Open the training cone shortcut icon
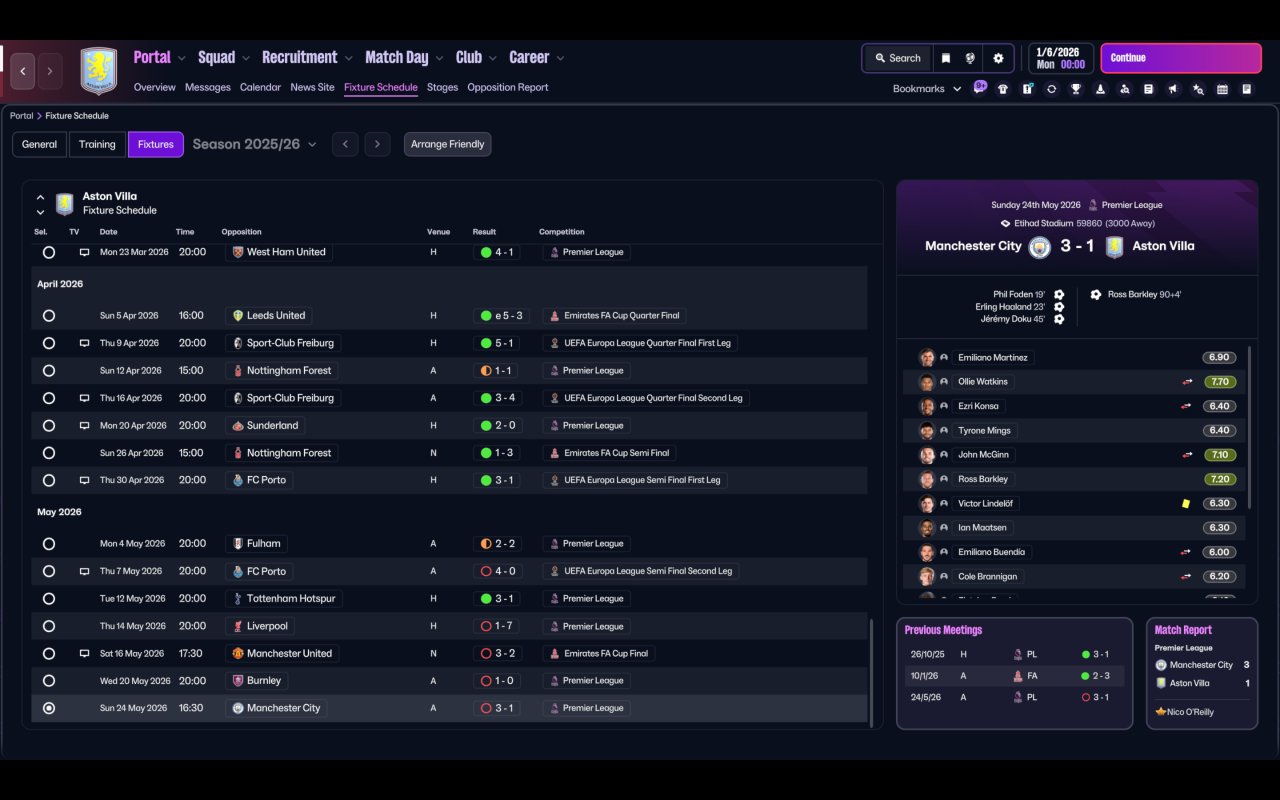1280x800 pixels. pos(1100,89)
